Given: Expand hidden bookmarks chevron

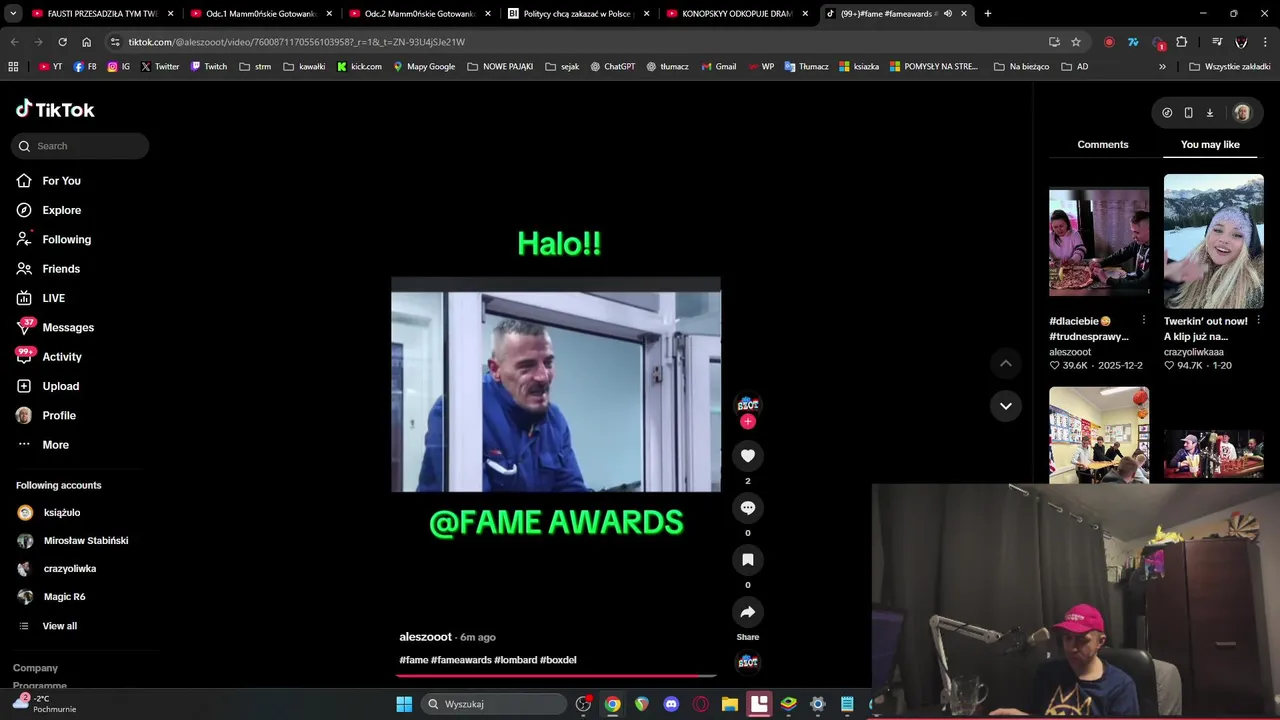Looking at the screenshot, I should [x=1162, y=67].
